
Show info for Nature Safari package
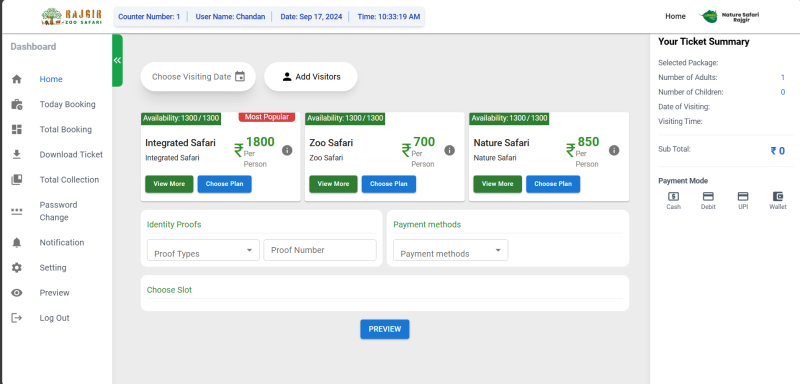click(x=614, y=150)
